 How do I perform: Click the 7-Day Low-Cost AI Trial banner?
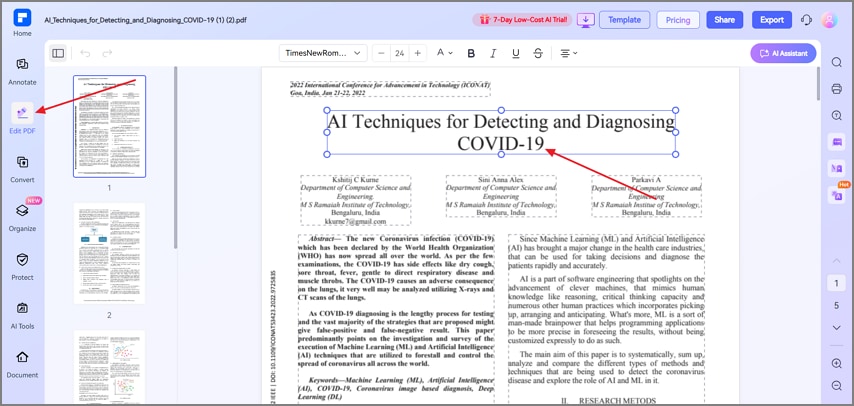coord(522,20)
